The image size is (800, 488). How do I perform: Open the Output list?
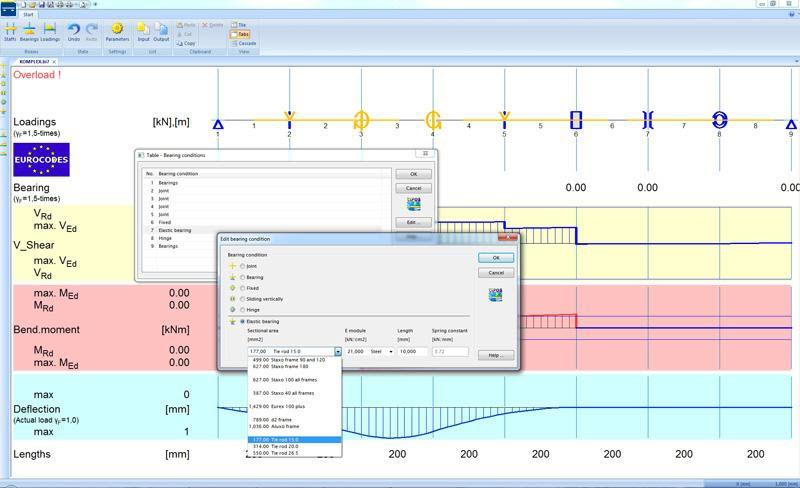(x=161, y=31)
